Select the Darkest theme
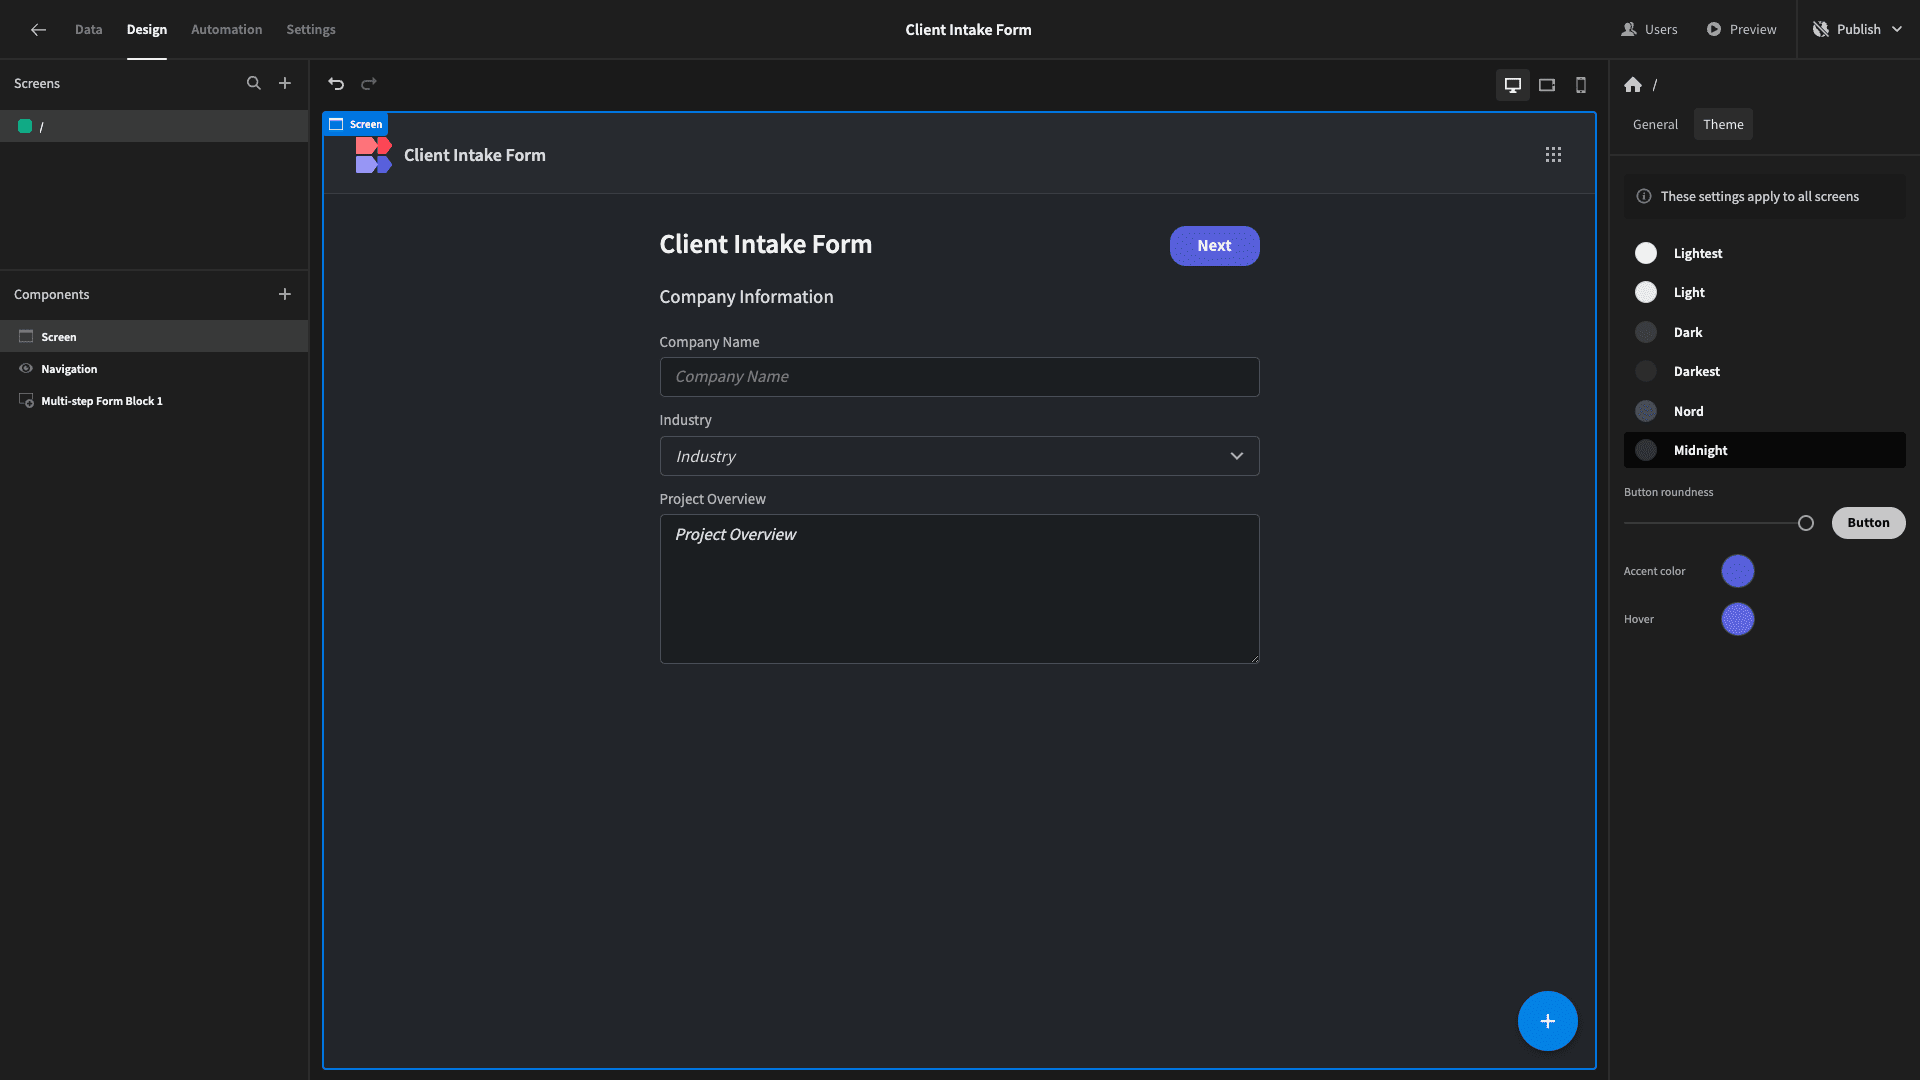The width and height of the screenshot is (1920, 1080). [1764, 371]
